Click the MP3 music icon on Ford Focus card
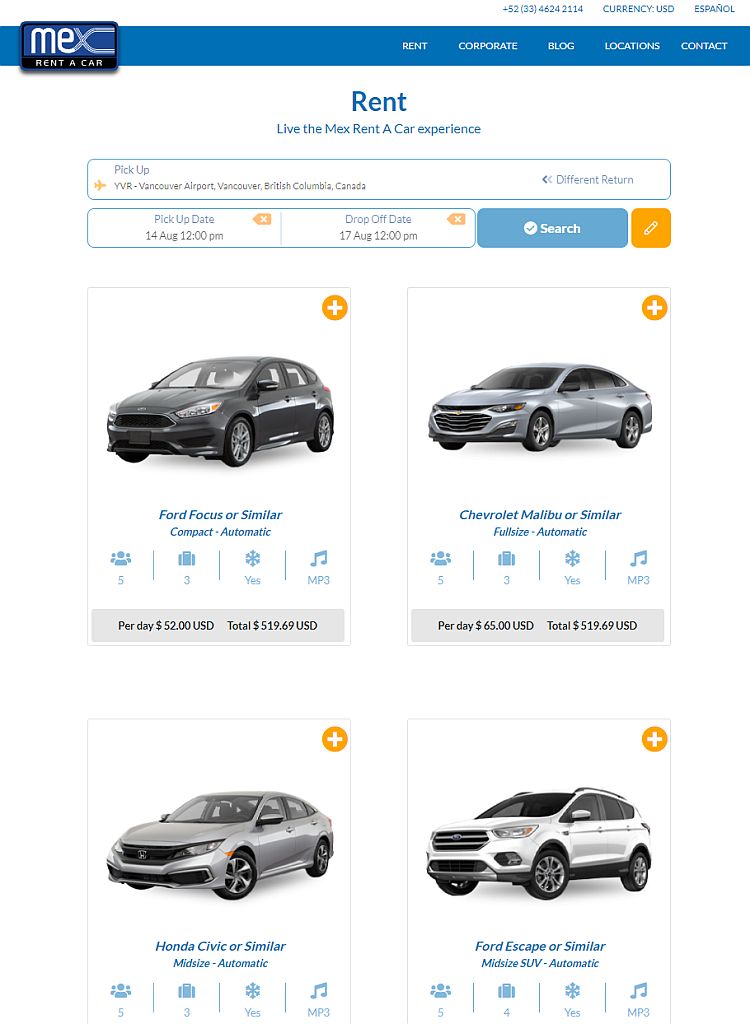 coord(318,558)
